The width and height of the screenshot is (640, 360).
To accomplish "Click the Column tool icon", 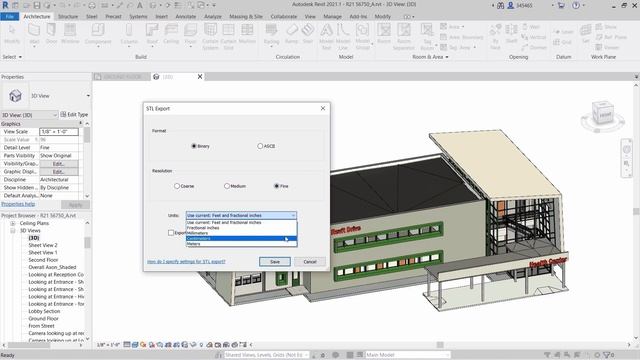I will 129,30.
